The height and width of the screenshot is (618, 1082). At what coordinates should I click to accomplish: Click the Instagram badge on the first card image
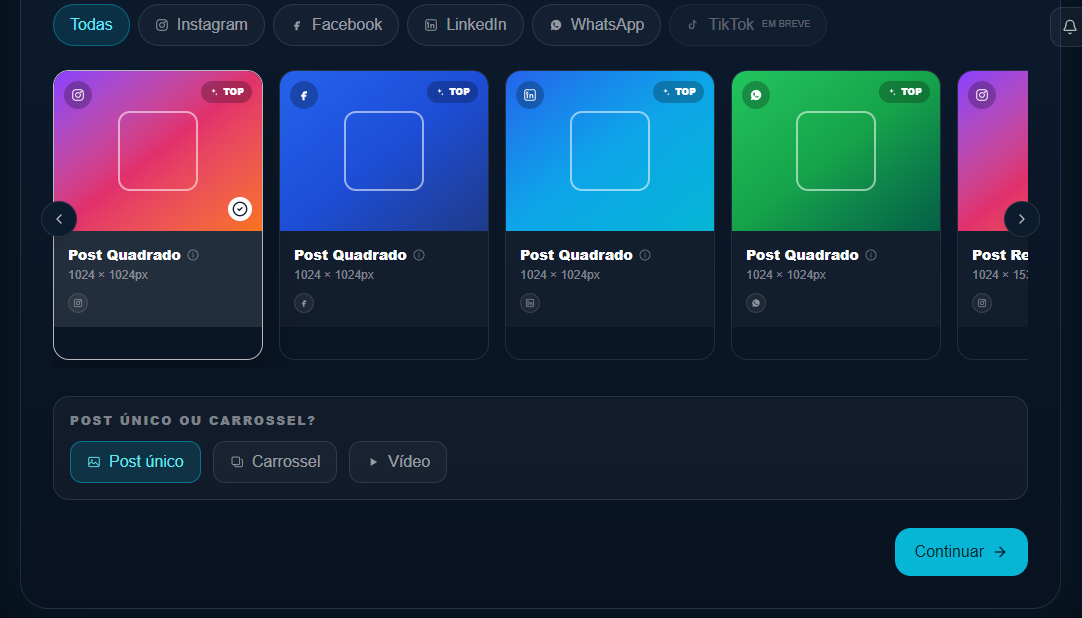[x=78, y=94]
